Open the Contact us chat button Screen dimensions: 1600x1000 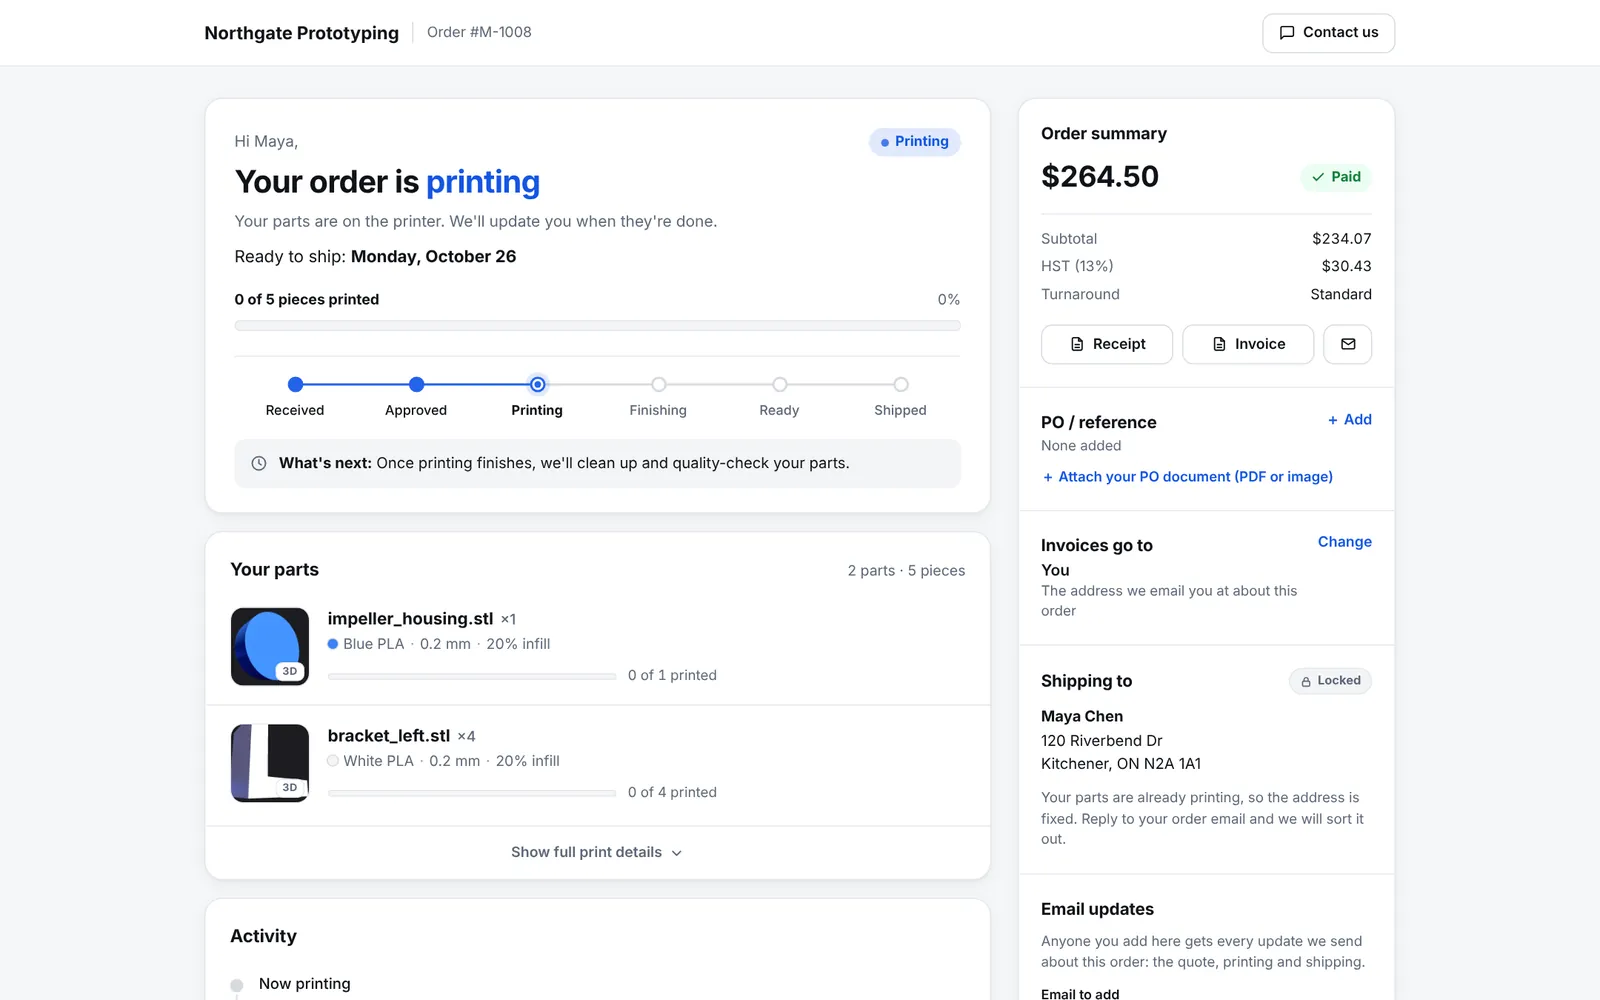[1328, 33]
